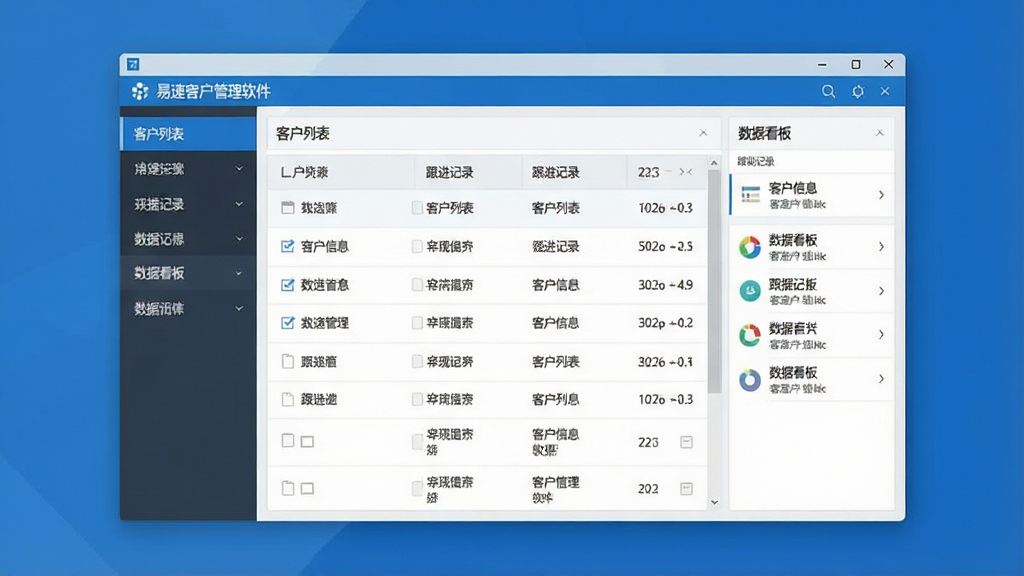The height and width of the screenshot is (576, 1024).
Task: Click the 1026 -0.3 value cell
Action: click(665, 208)
